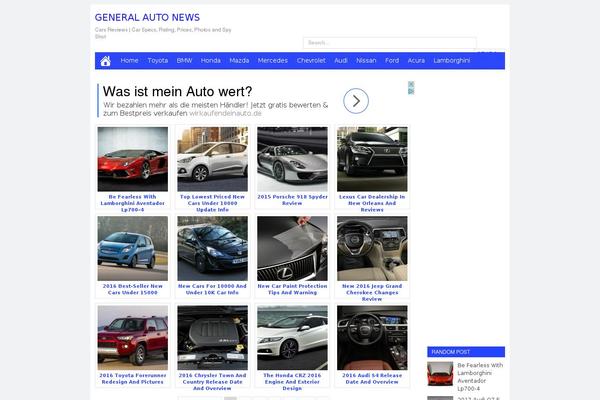
Task: Click the search input field
Action: 390,43
